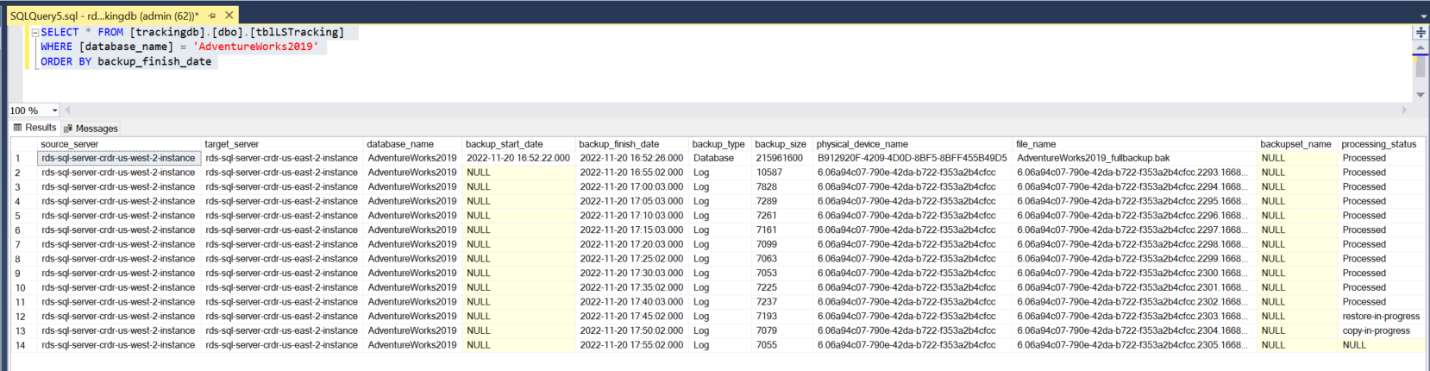Click the backup_size cell 10587

[x=783, y=172]
